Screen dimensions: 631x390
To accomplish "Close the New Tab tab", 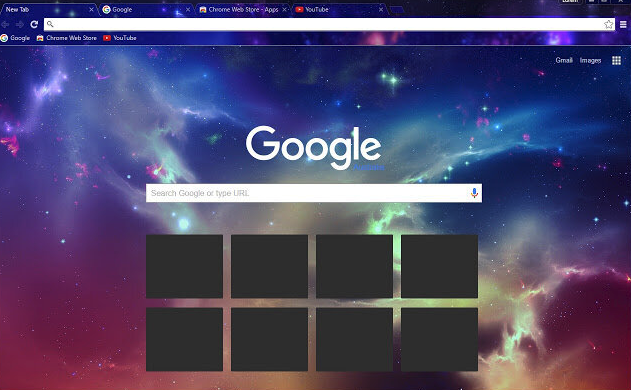I will pos(91,9).
